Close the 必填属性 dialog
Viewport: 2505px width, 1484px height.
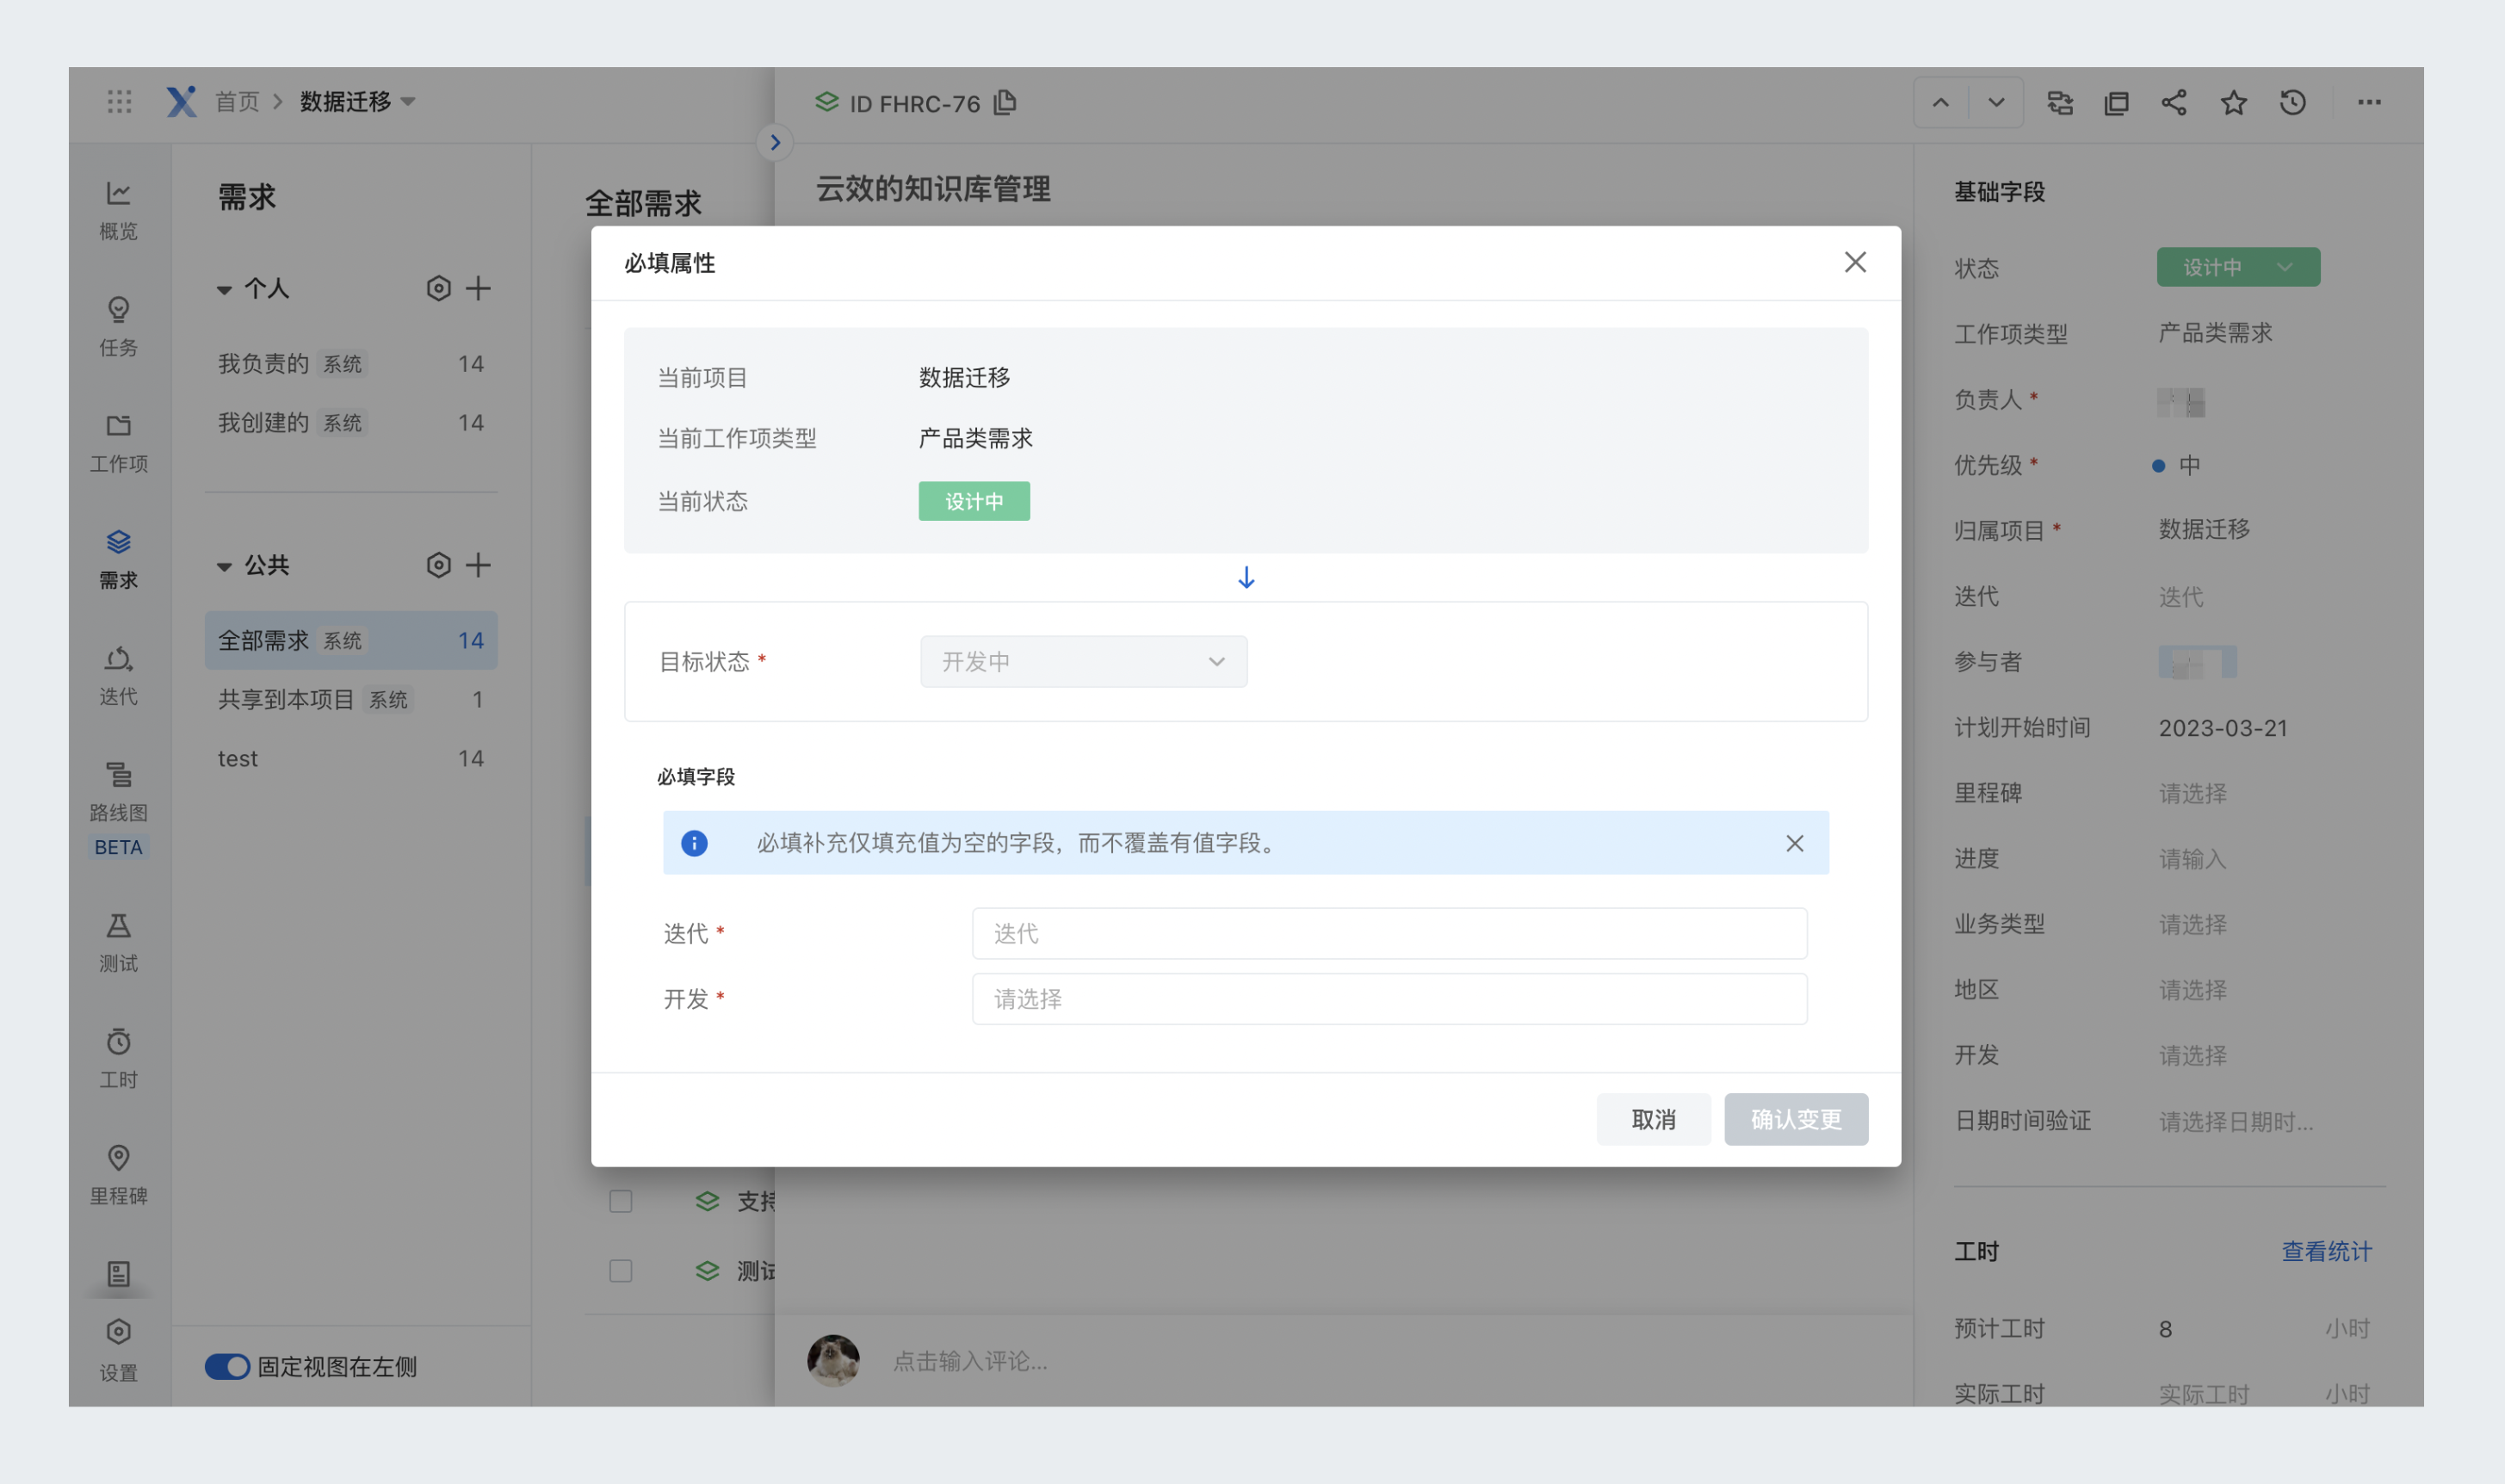tap(1855, 262)
